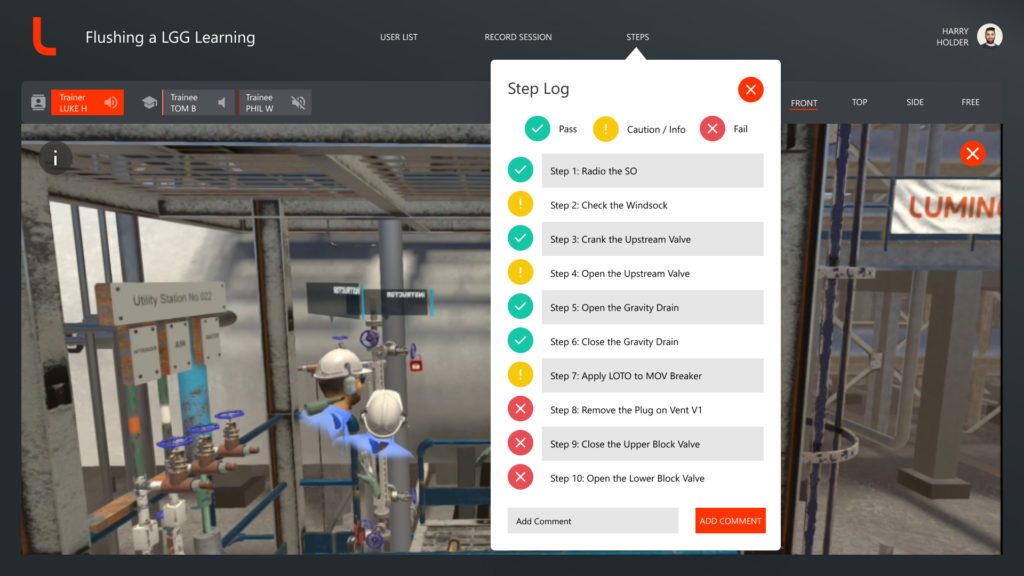Viewport: 1024px width, 576px height.
Task: Click the HARRY HOLDER user name
Action: point(952,37)
